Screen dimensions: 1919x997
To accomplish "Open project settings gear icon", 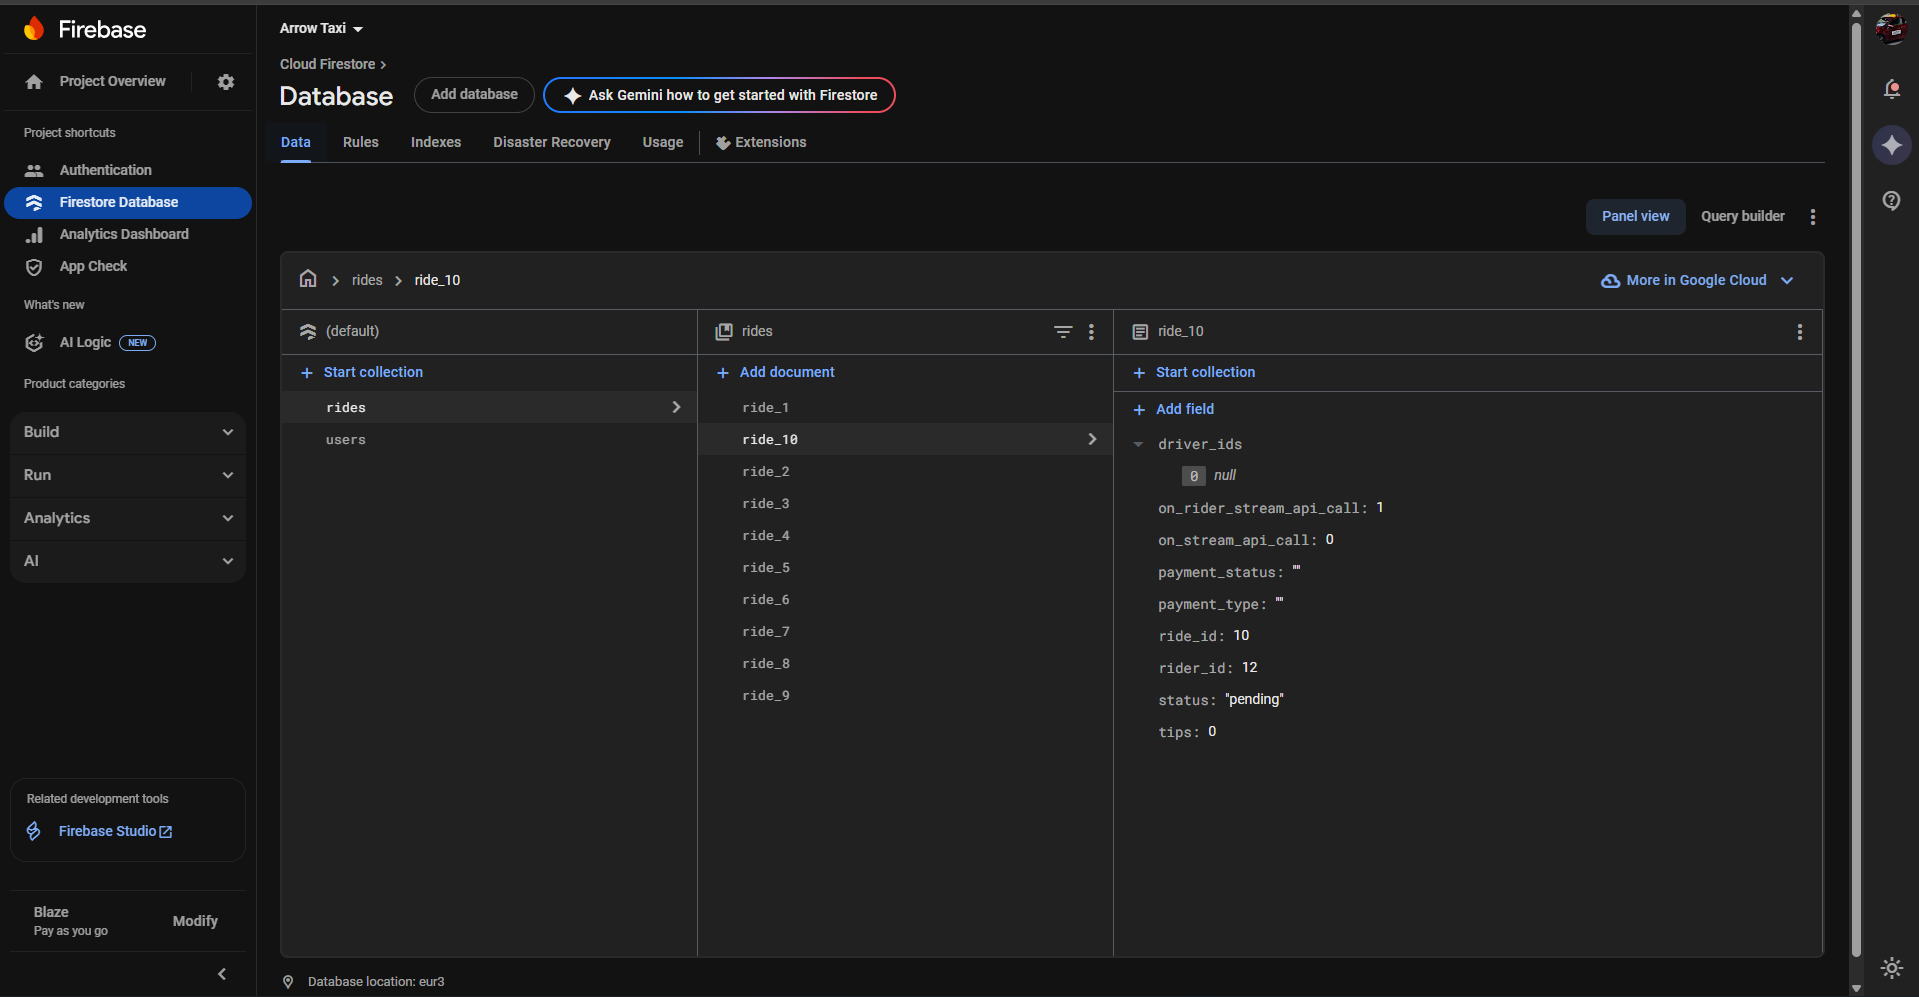I will point(226,82).
